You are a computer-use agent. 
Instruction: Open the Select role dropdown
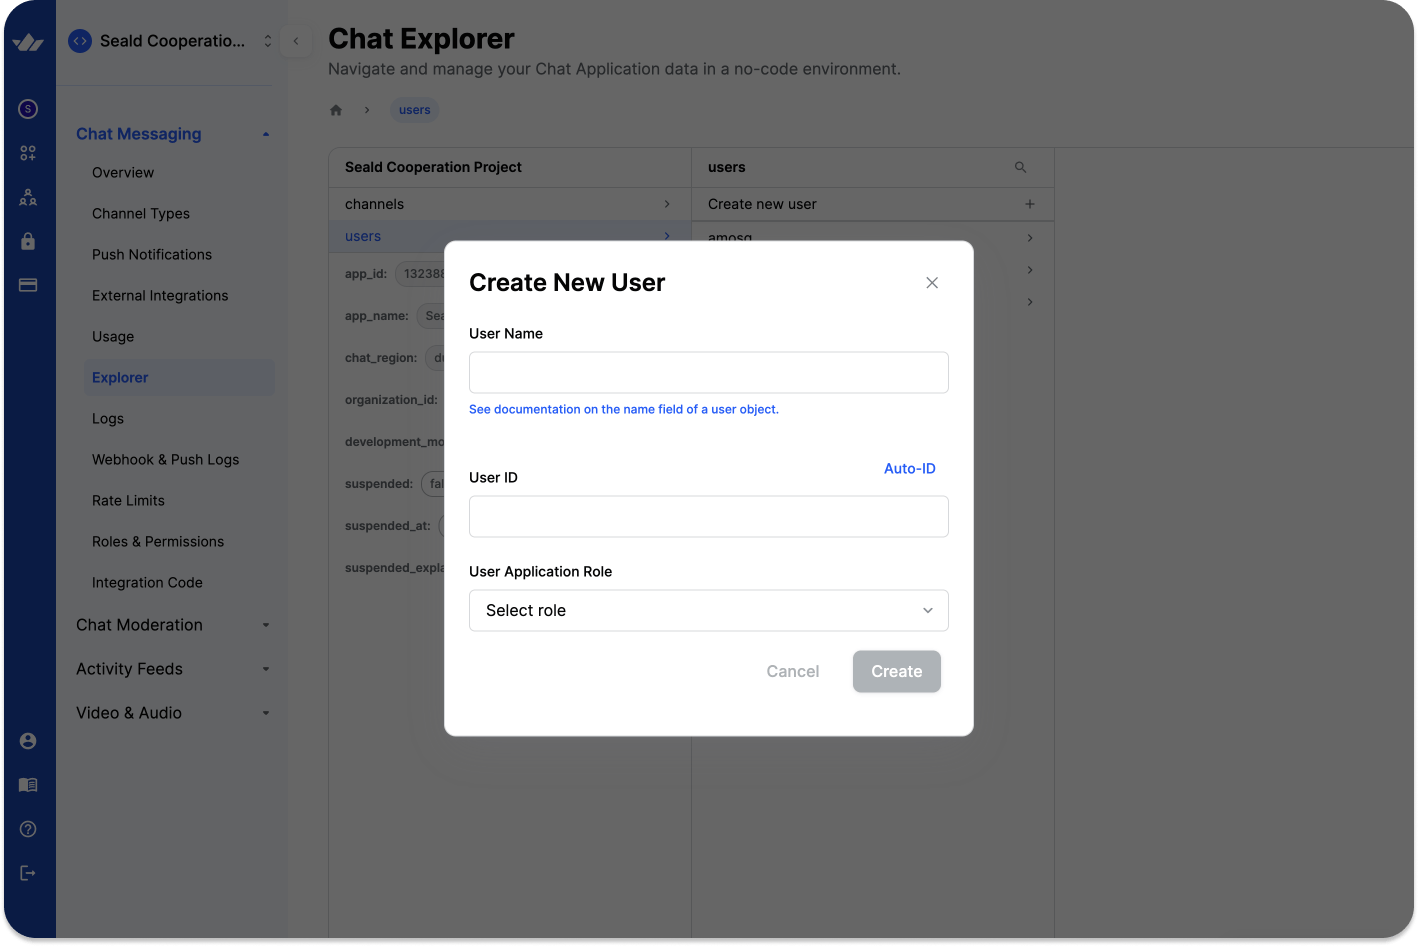click(708, 610)
